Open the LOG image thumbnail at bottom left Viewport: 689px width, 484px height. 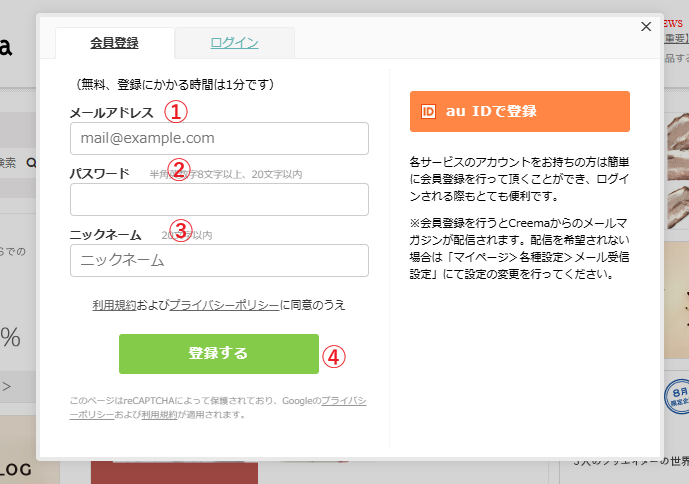pyautogui.click(x=18, y=467)
